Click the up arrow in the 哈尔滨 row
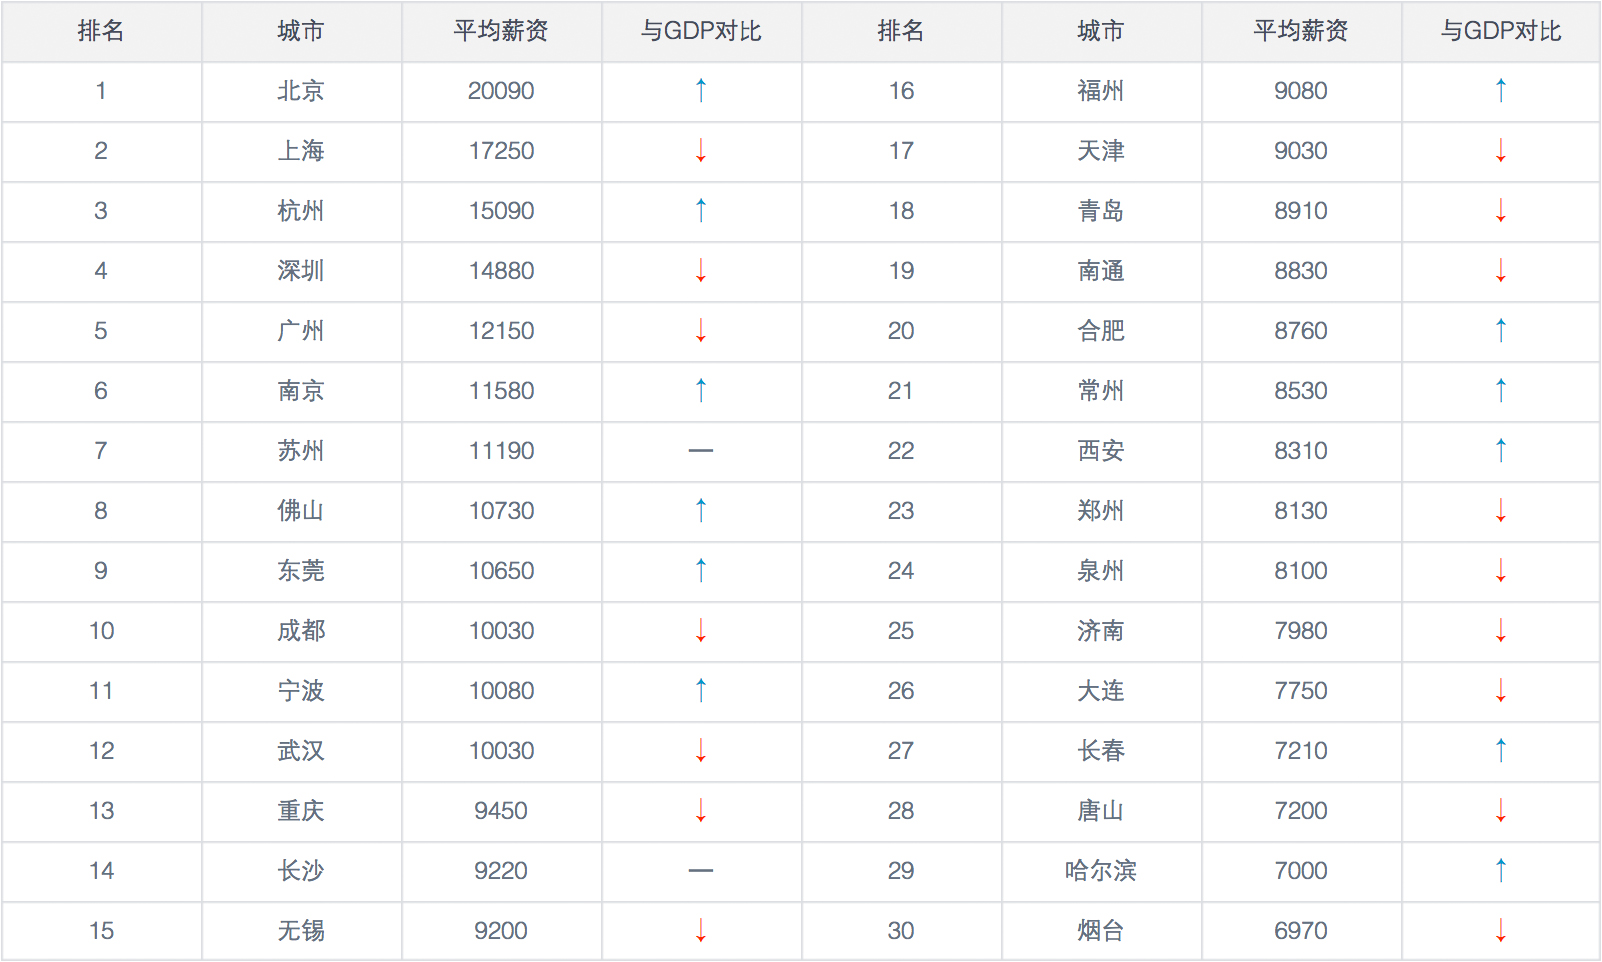The width and height of the screenshot is (1602, 962). click(x=1501, y=871)
